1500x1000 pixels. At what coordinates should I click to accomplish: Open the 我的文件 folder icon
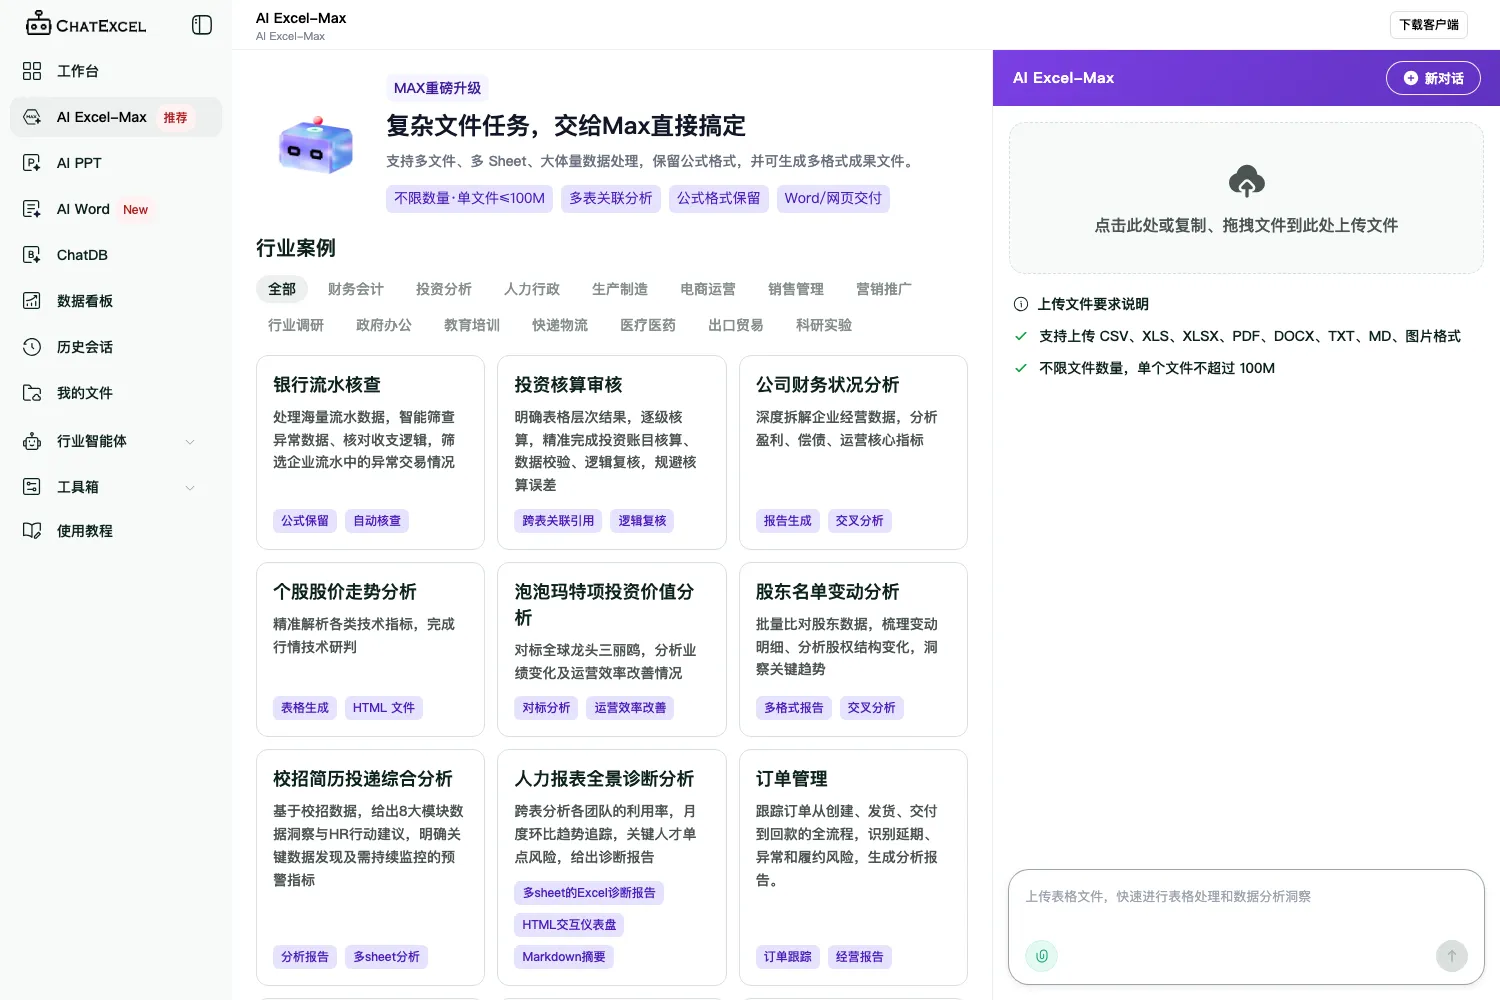click(32, 393)
